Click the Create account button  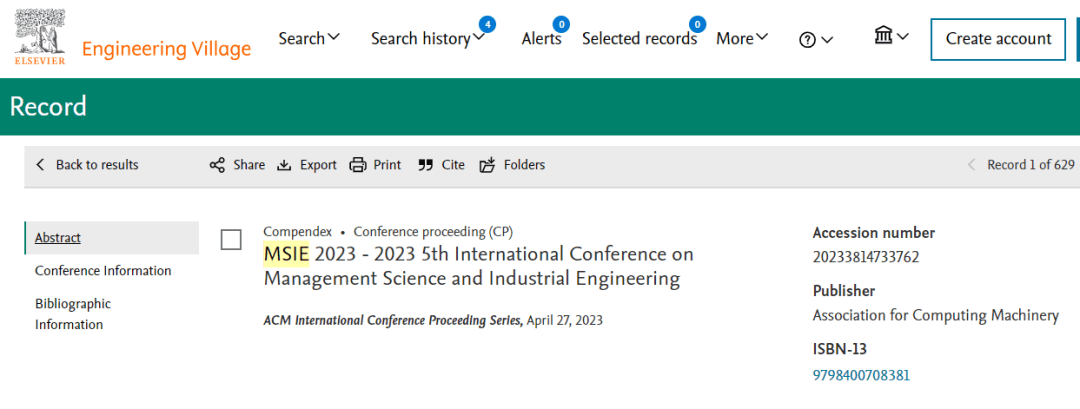[998, 39]
